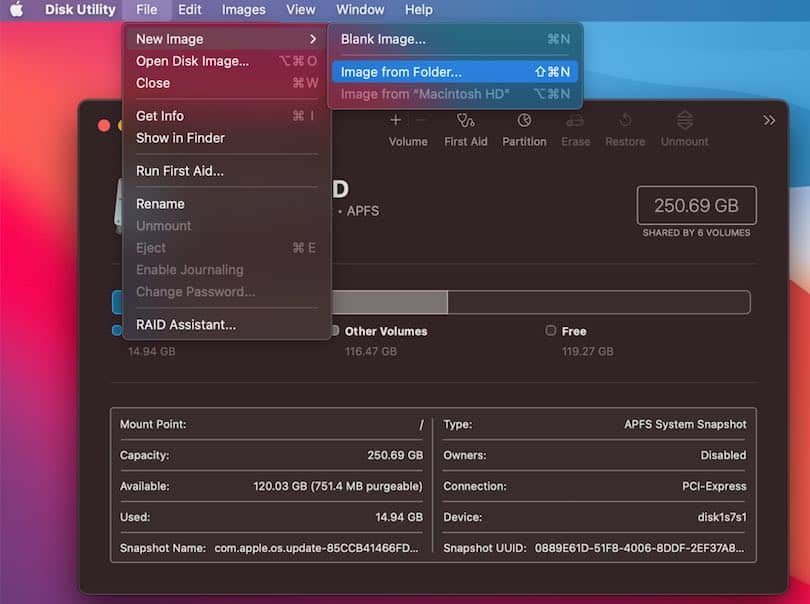The width and height of the screenshot is (810, 604).
Task: Select Show in Finder
Action: tap(226, 138)
